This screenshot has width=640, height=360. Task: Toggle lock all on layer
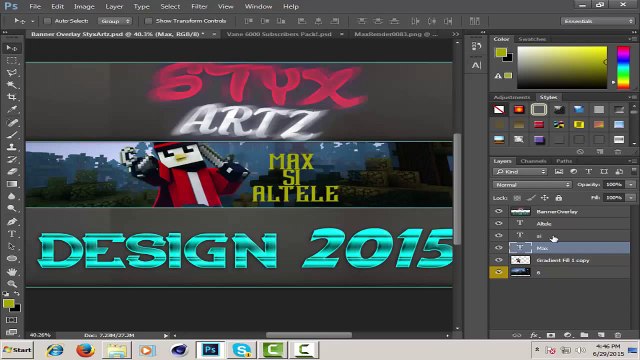559,198
